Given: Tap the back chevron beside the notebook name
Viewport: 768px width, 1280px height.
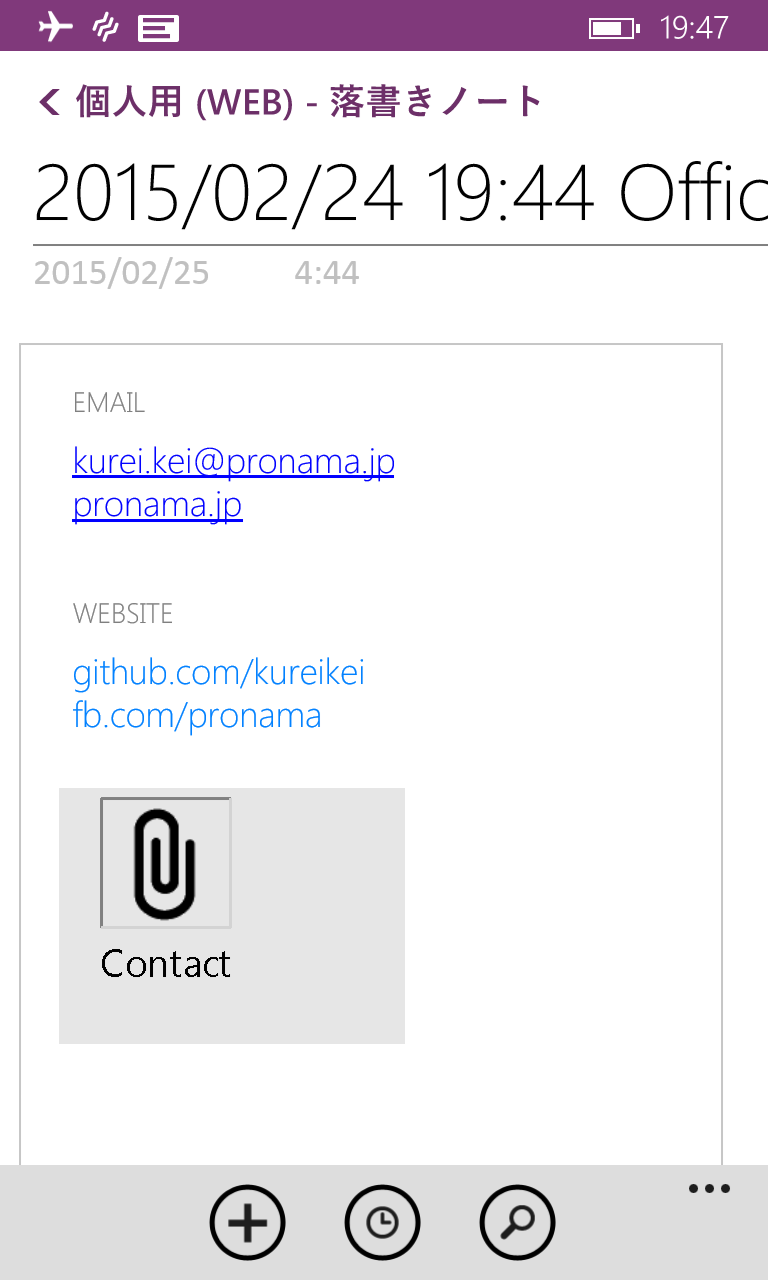Looking at the screenshot, I should click(50, 101).
